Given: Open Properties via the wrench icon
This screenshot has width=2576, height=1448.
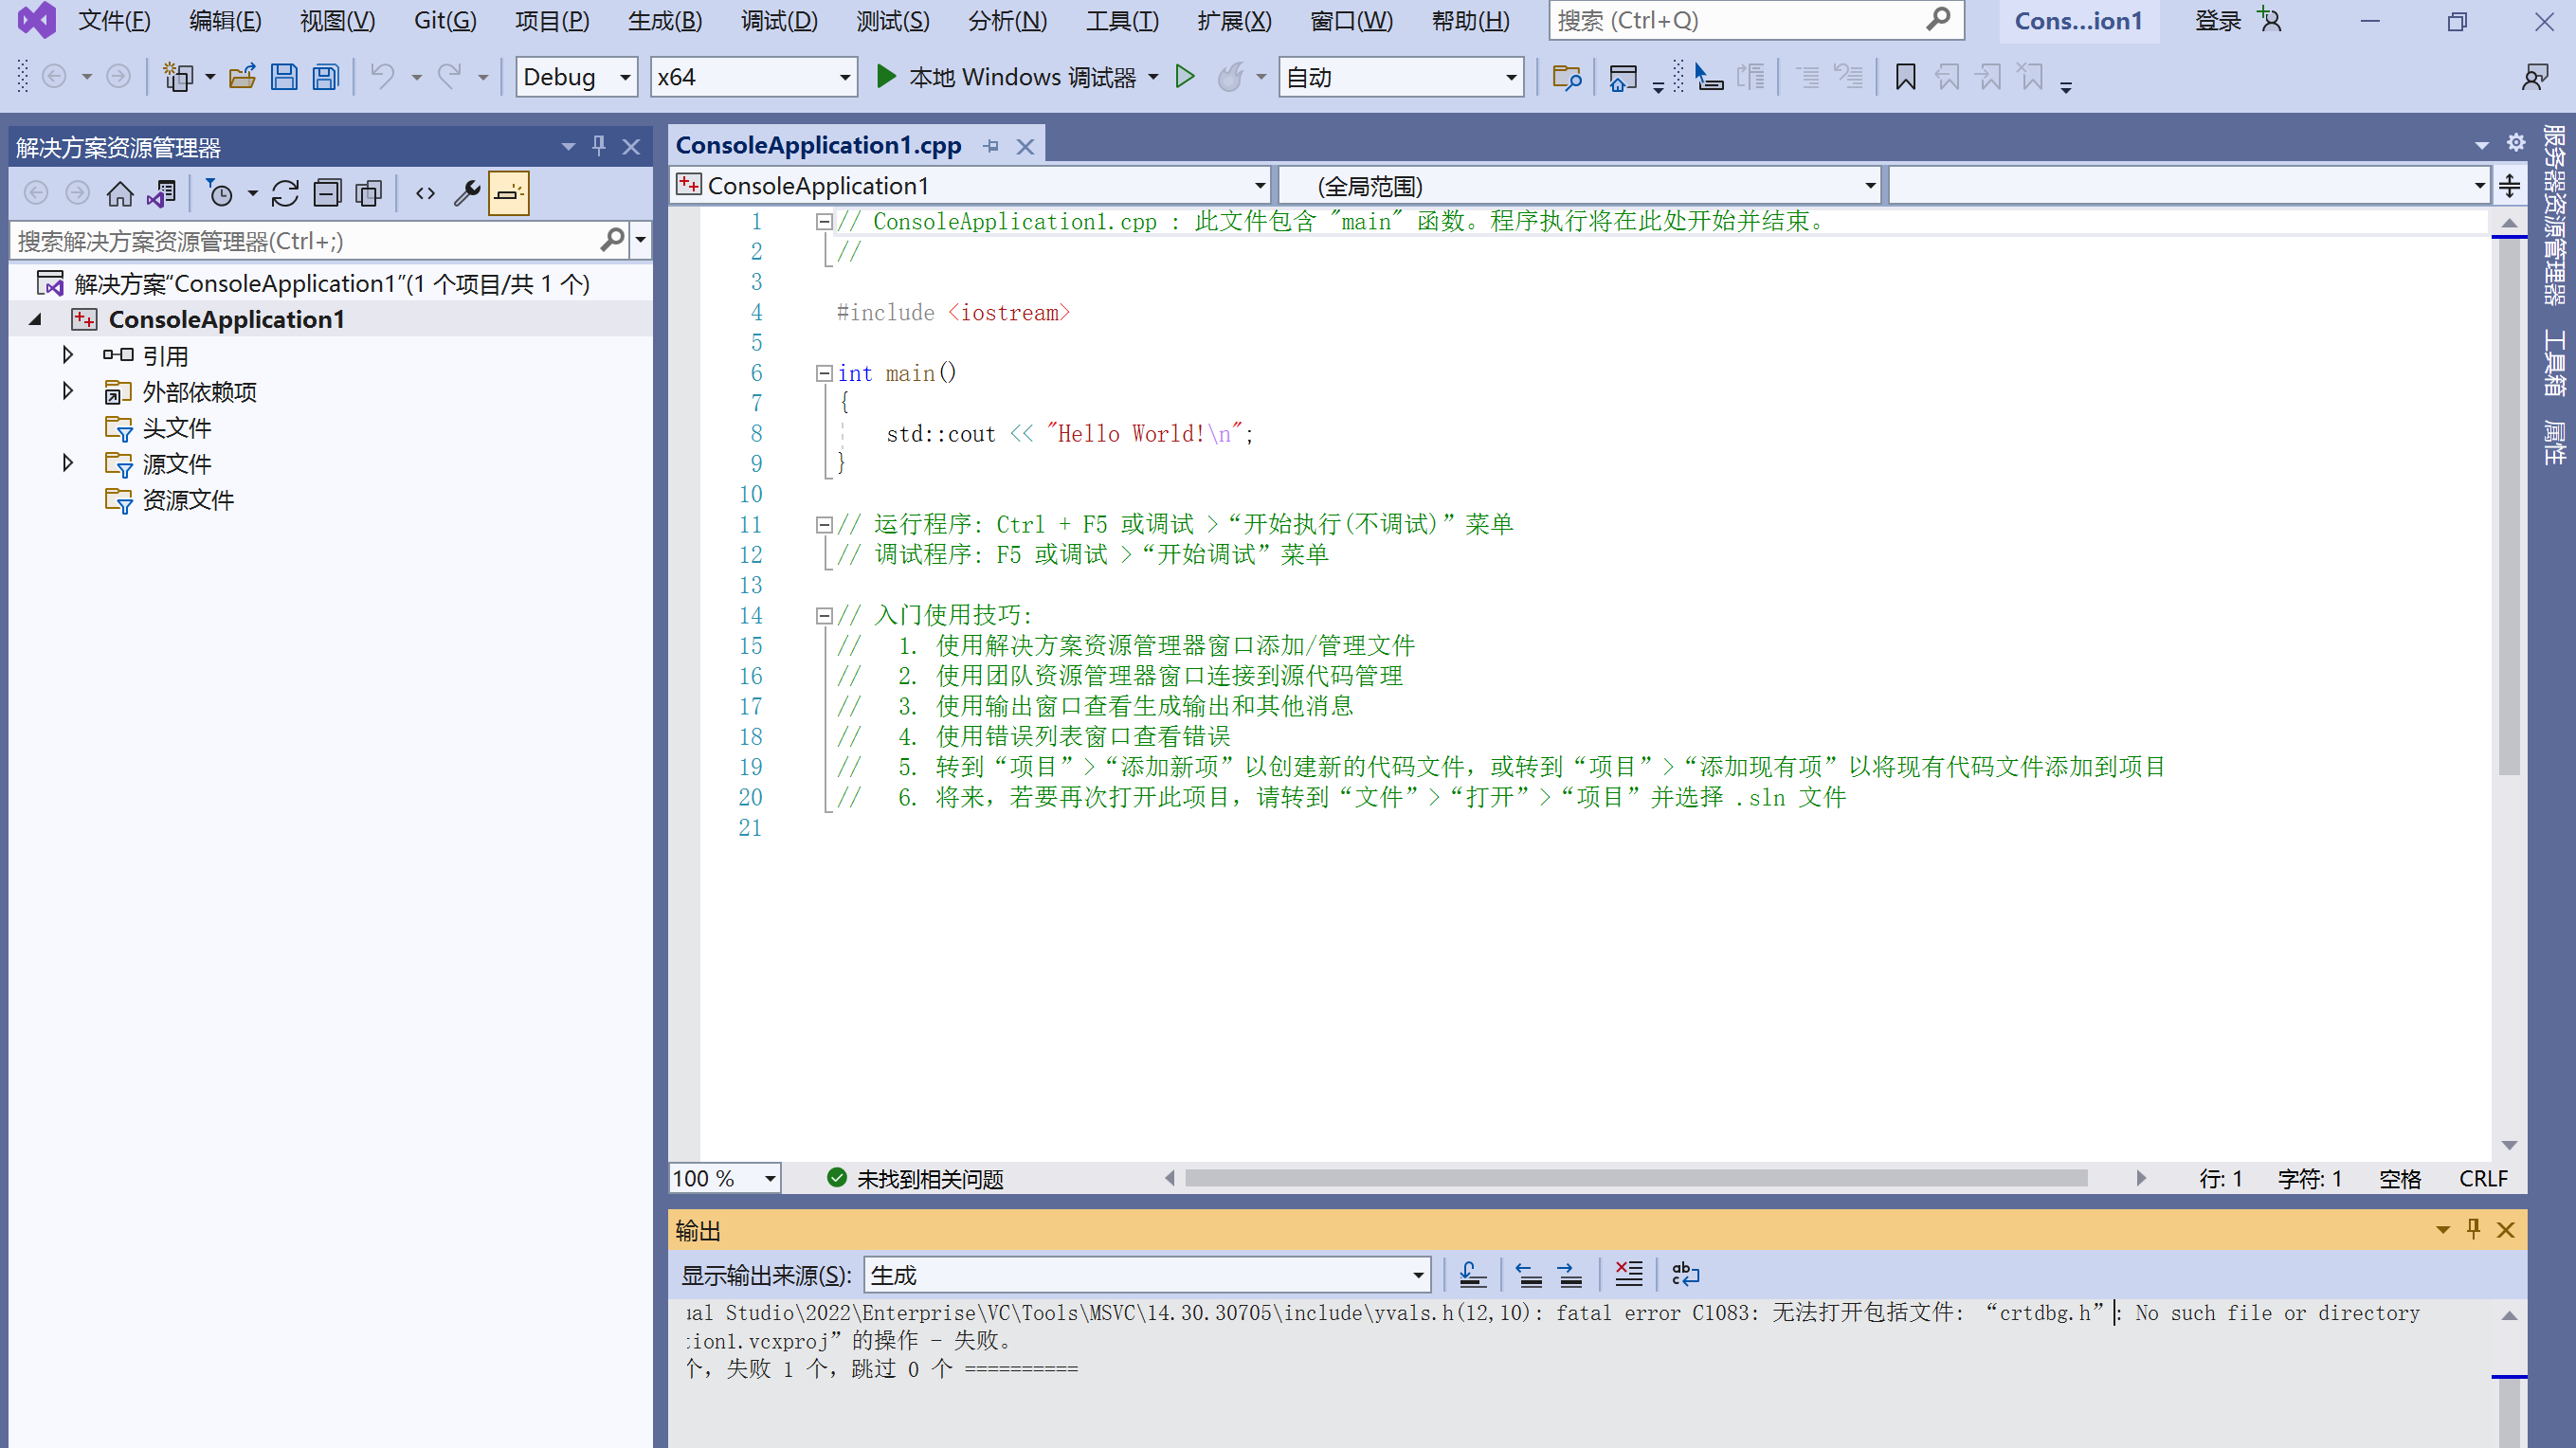Looking at the screenshot, I should [466, 193].
